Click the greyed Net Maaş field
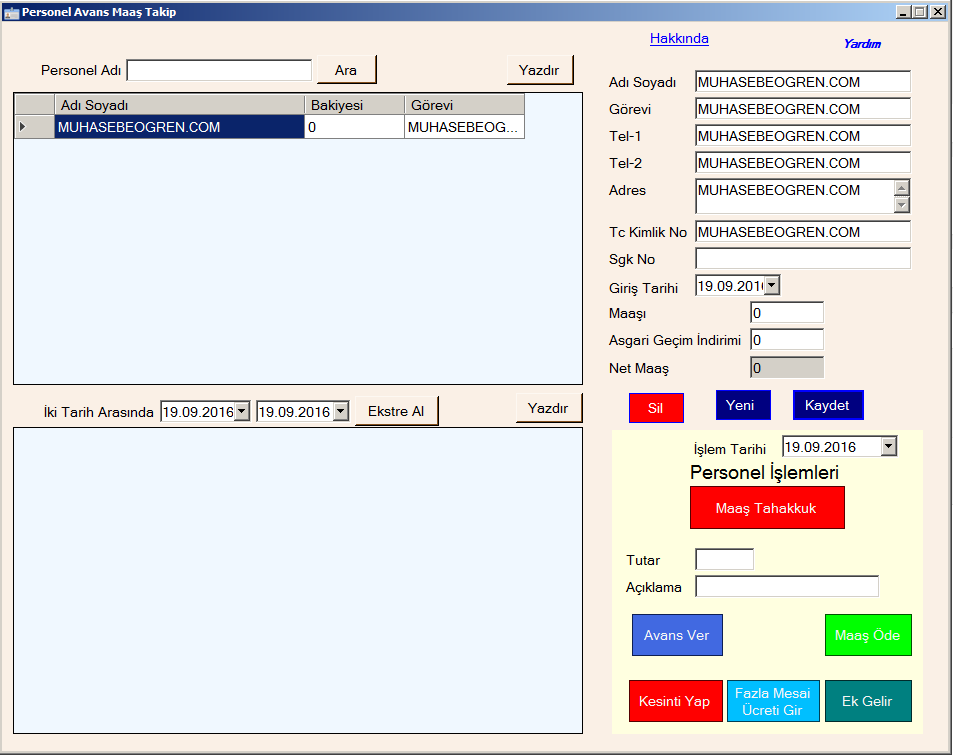The height and width of the screenshot is (755, 953). click(x=787, y=367)
